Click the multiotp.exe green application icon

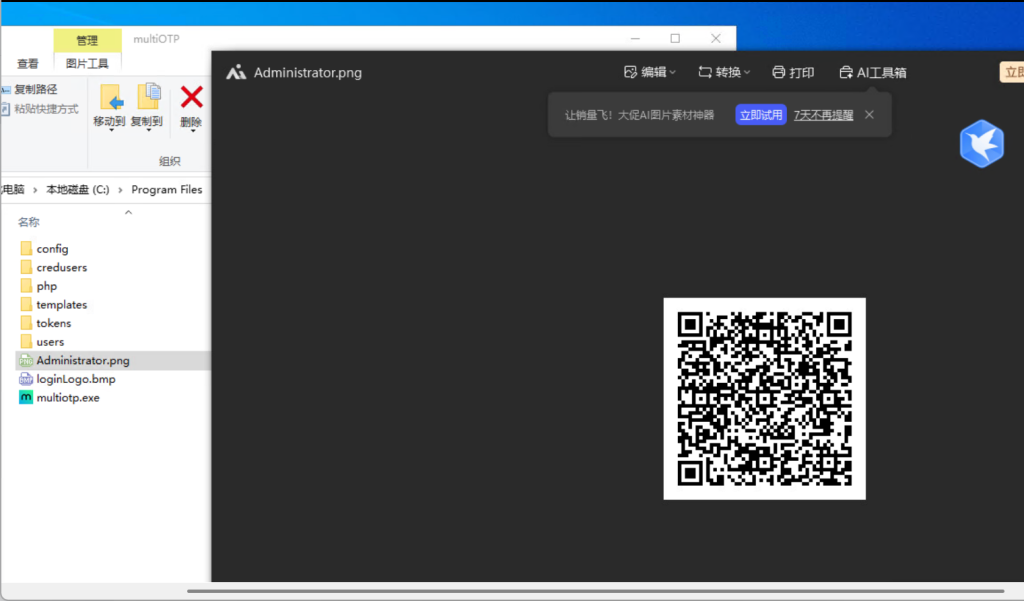pyautogui.click(x=25, y=397)
